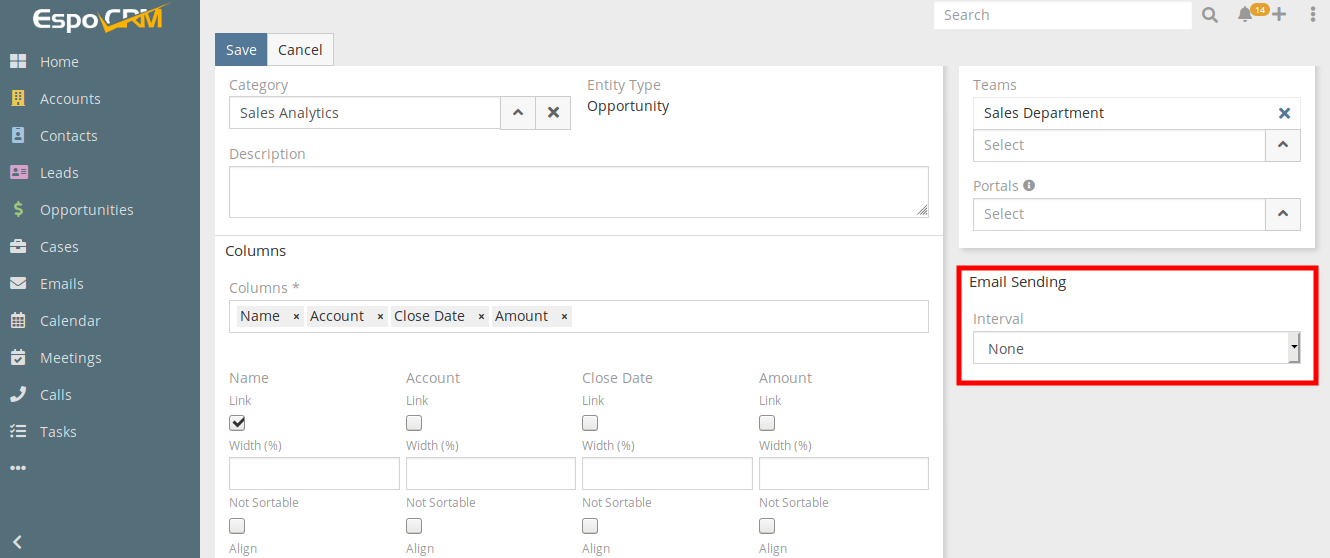Image resolution: width=1330 pixels, height=558 pixels.
Task: Cancel editing the report
Action: tap(300, 50)
